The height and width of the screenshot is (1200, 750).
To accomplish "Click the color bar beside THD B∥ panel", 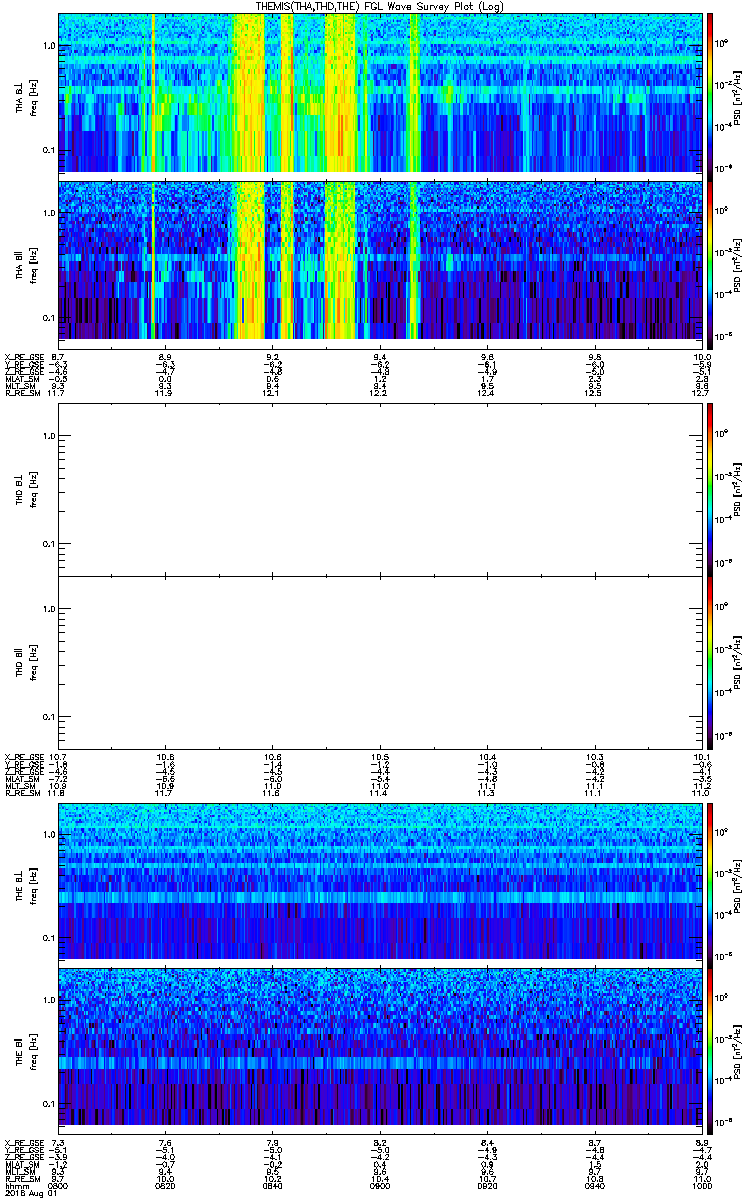I will tap(711, 662).
